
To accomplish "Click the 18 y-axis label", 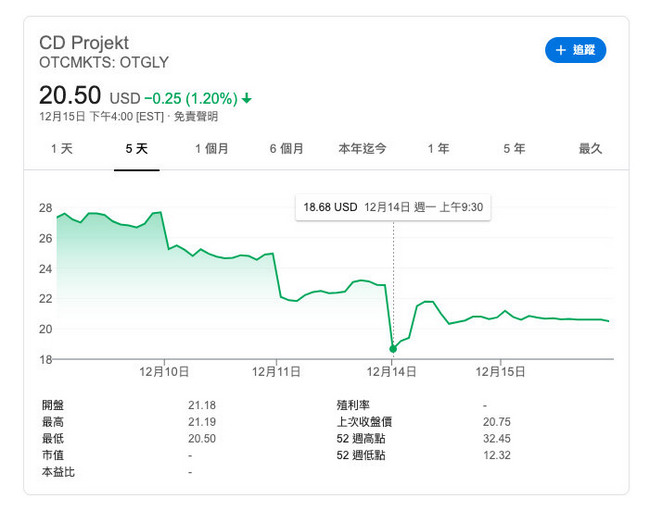I will pos(46,359).
